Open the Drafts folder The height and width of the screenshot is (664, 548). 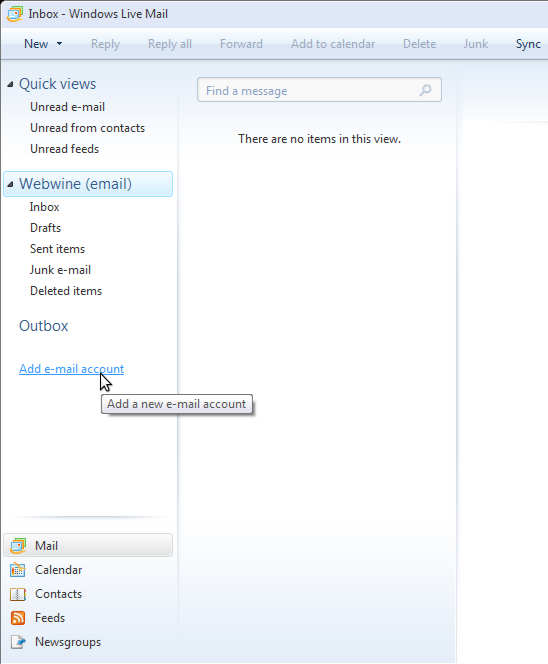[45, 228]
